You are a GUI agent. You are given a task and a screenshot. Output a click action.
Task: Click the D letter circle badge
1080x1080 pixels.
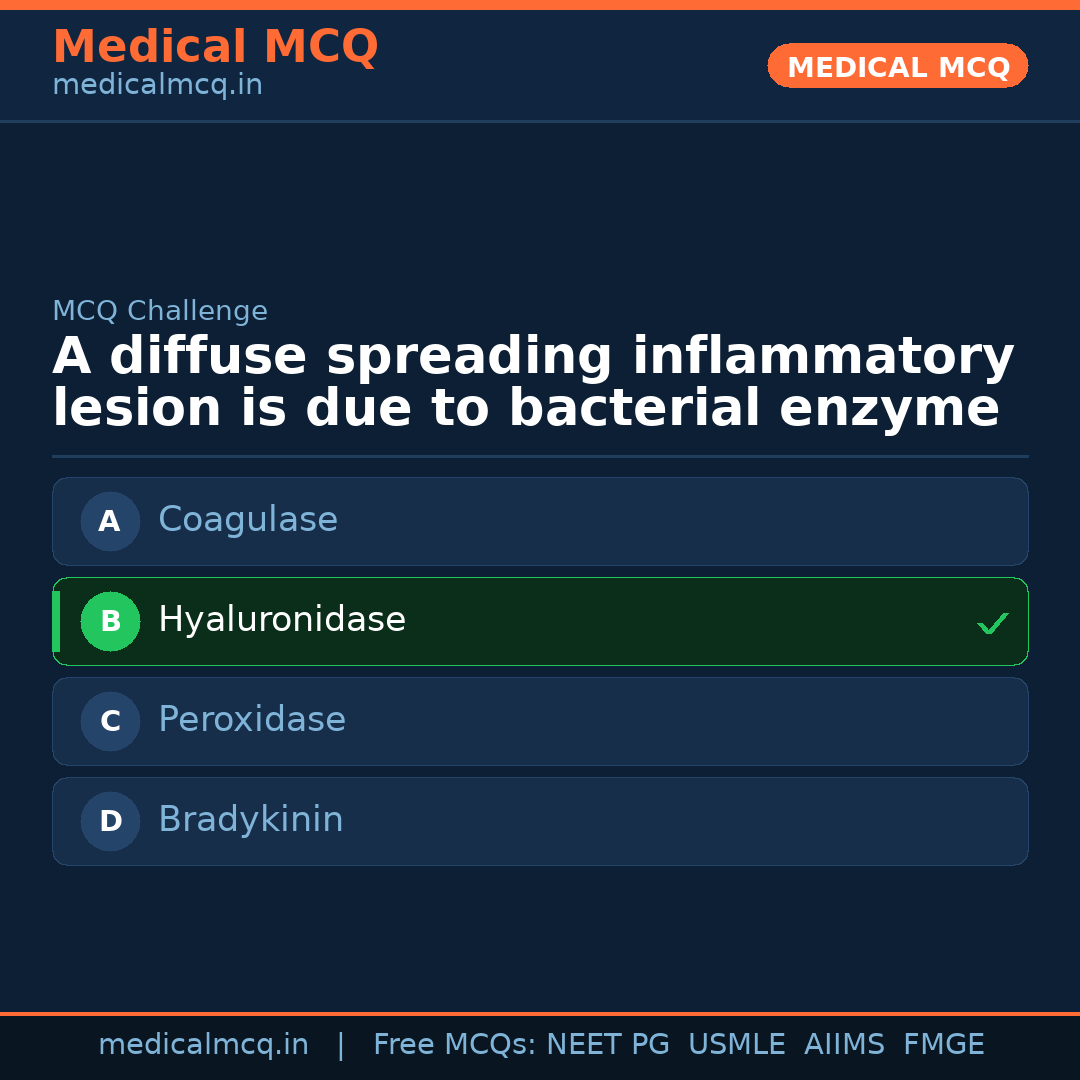click(110, 821)
